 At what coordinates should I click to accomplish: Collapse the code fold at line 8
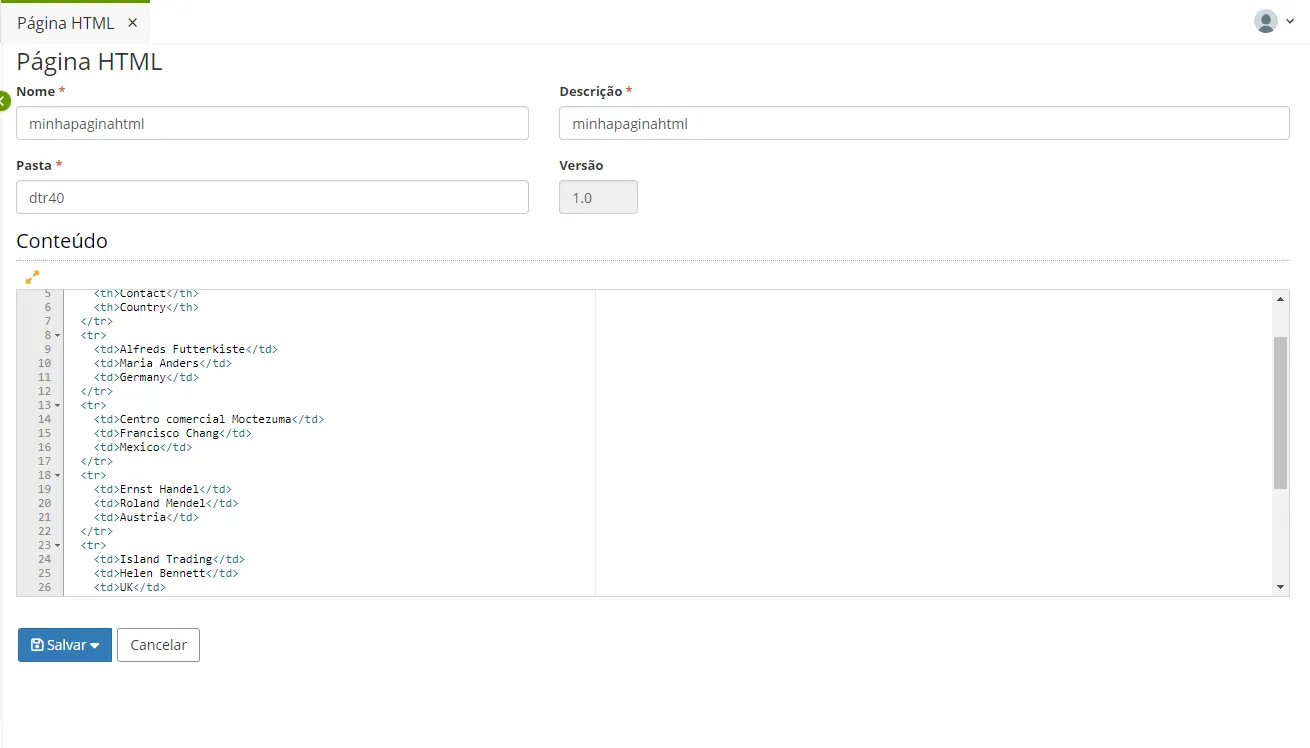[57, 335]
